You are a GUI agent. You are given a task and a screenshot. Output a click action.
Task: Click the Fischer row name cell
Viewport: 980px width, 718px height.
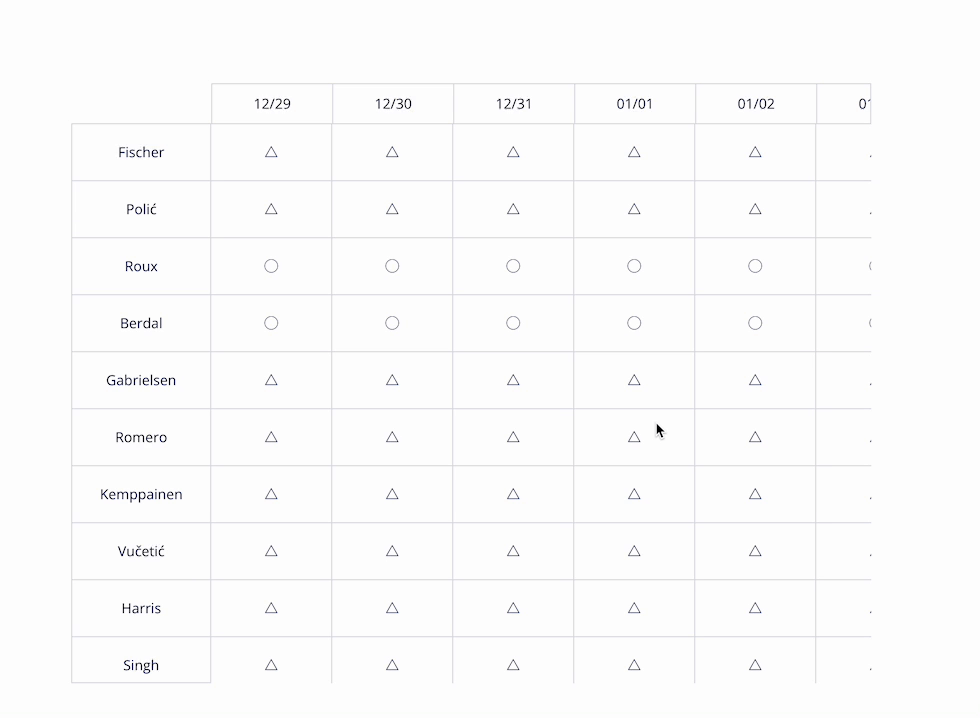(x=141, y=153)
